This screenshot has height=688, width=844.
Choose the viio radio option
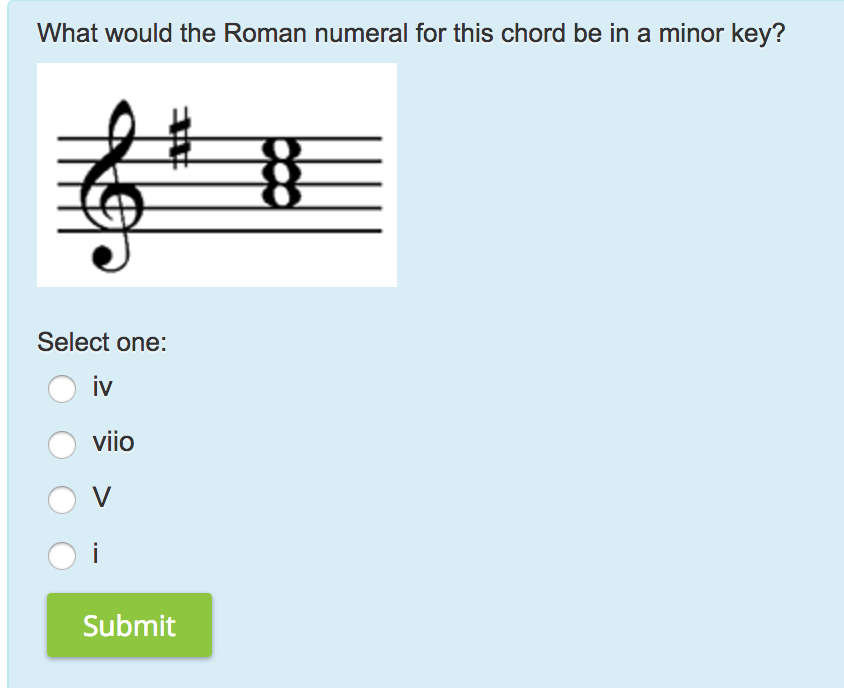coord(62,445)
